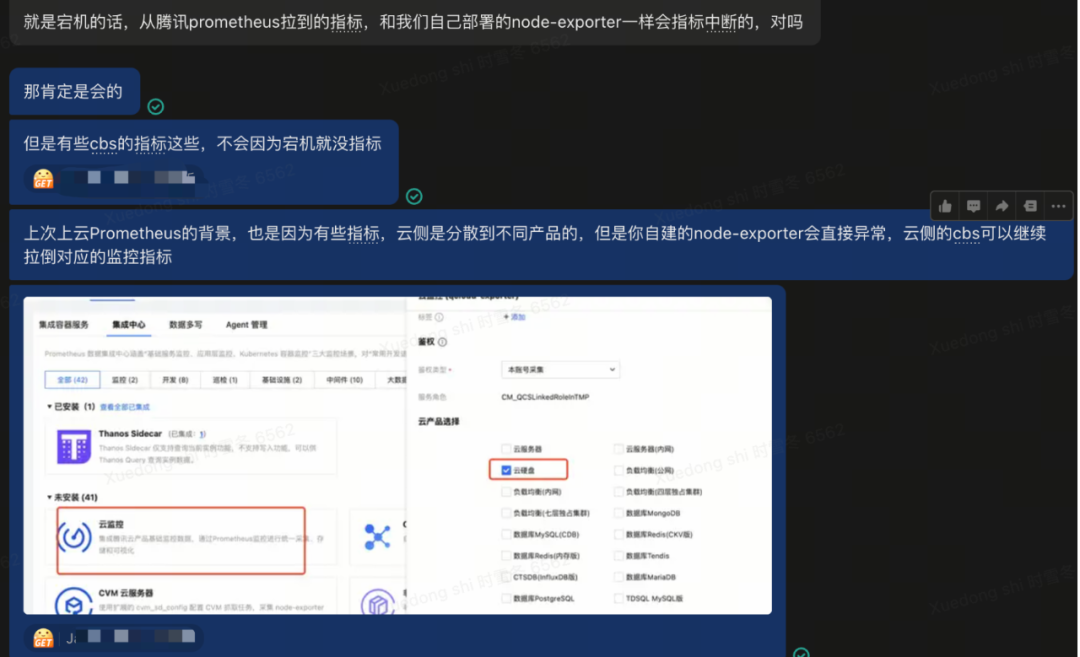Click the 添加 tag link
This screenshot has height=657, width=1080.
(x=515, y=317)
